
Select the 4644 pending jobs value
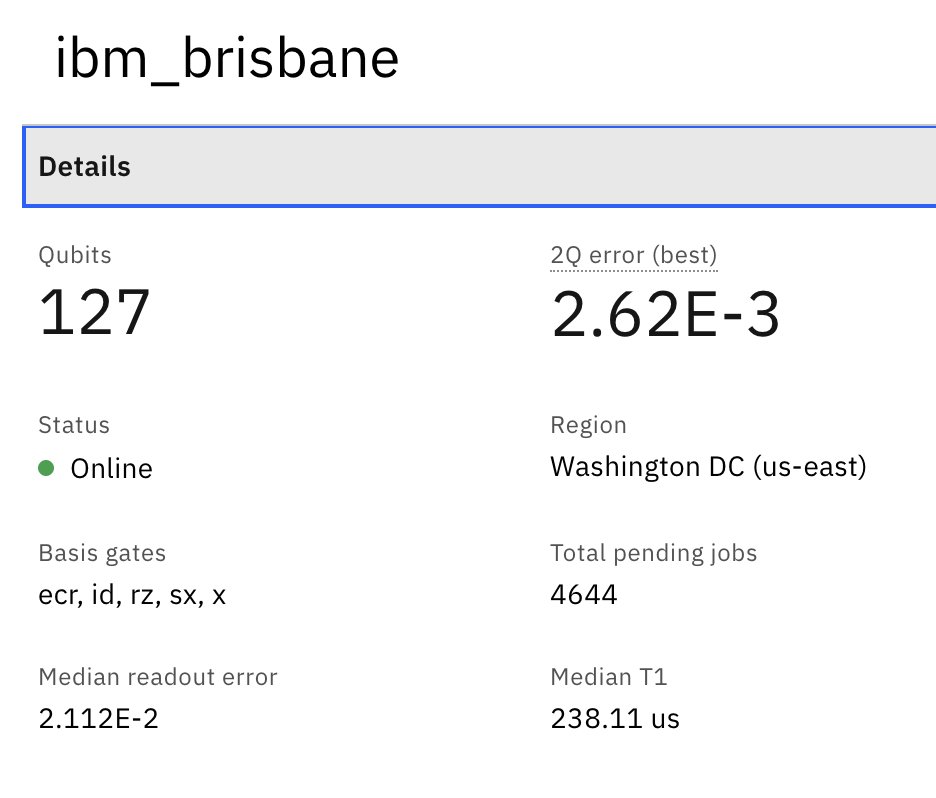click(x=584, y=594)
